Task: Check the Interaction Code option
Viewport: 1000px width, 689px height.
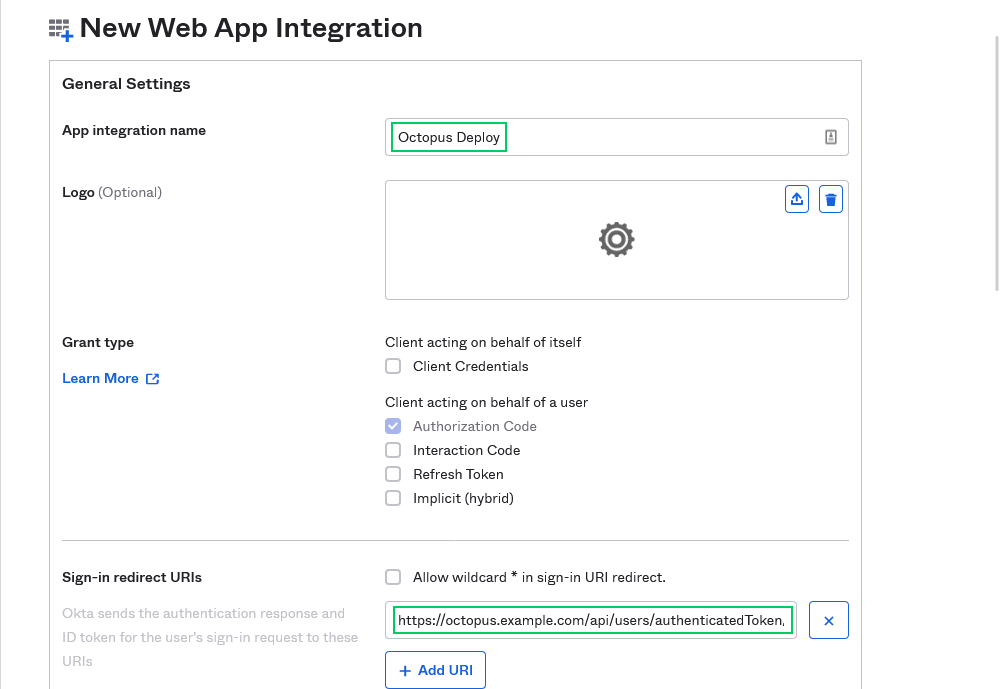Action: [x=394, y=450]
